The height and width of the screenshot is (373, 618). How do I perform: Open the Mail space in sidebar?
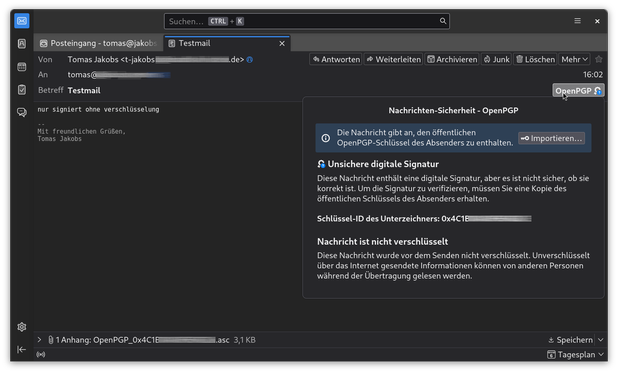[x=22, y=21]
